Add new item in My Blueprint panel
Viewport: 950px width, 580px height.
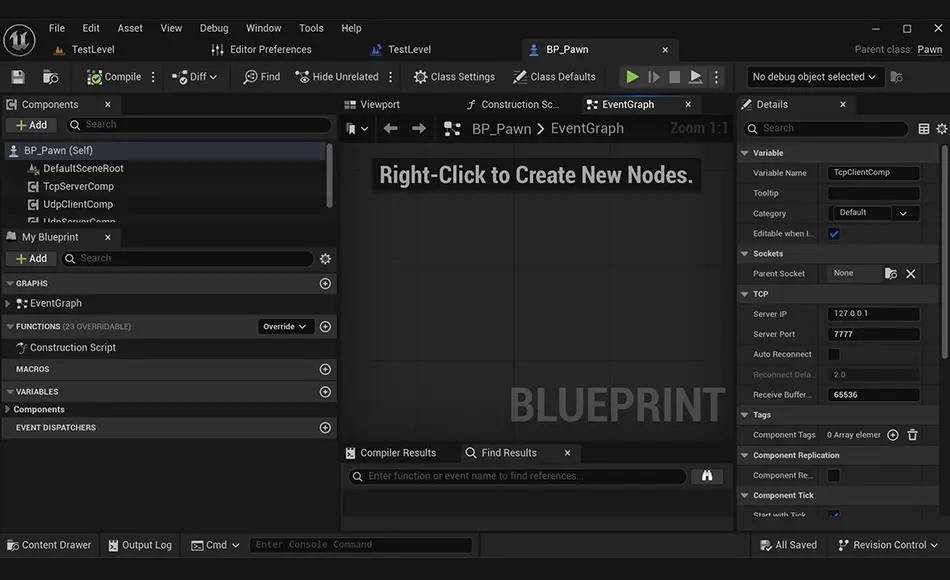[x=32, y=259]
